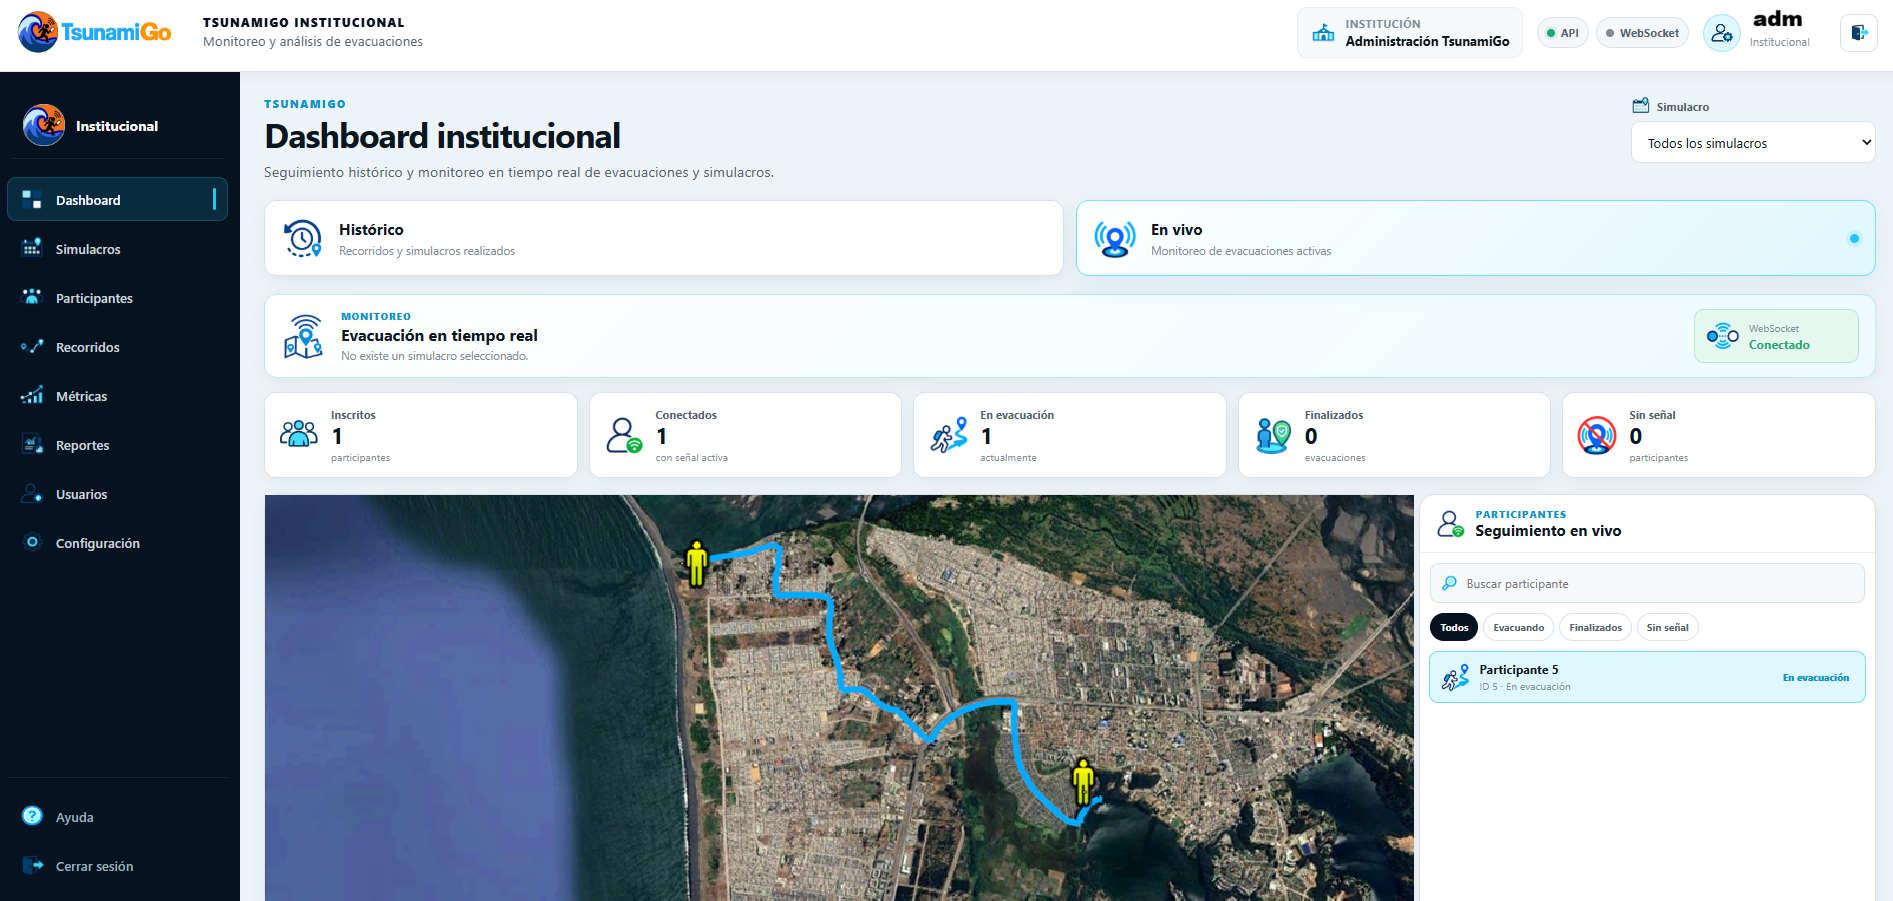1893x901 pixels.
Task: Open Reportes in the sidebar
Action: [x=117, y=445]
